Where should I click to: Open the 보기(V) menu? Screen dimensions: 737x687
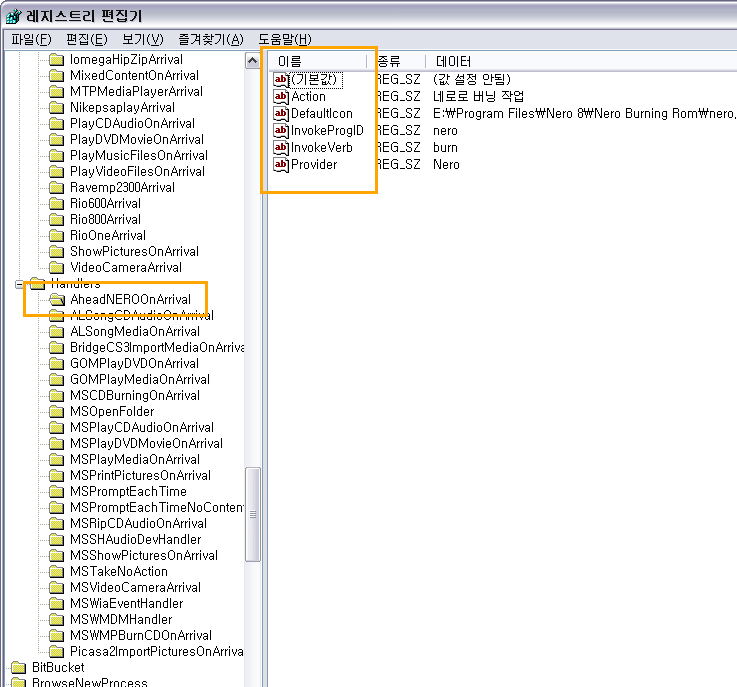[x=142, y=39]
